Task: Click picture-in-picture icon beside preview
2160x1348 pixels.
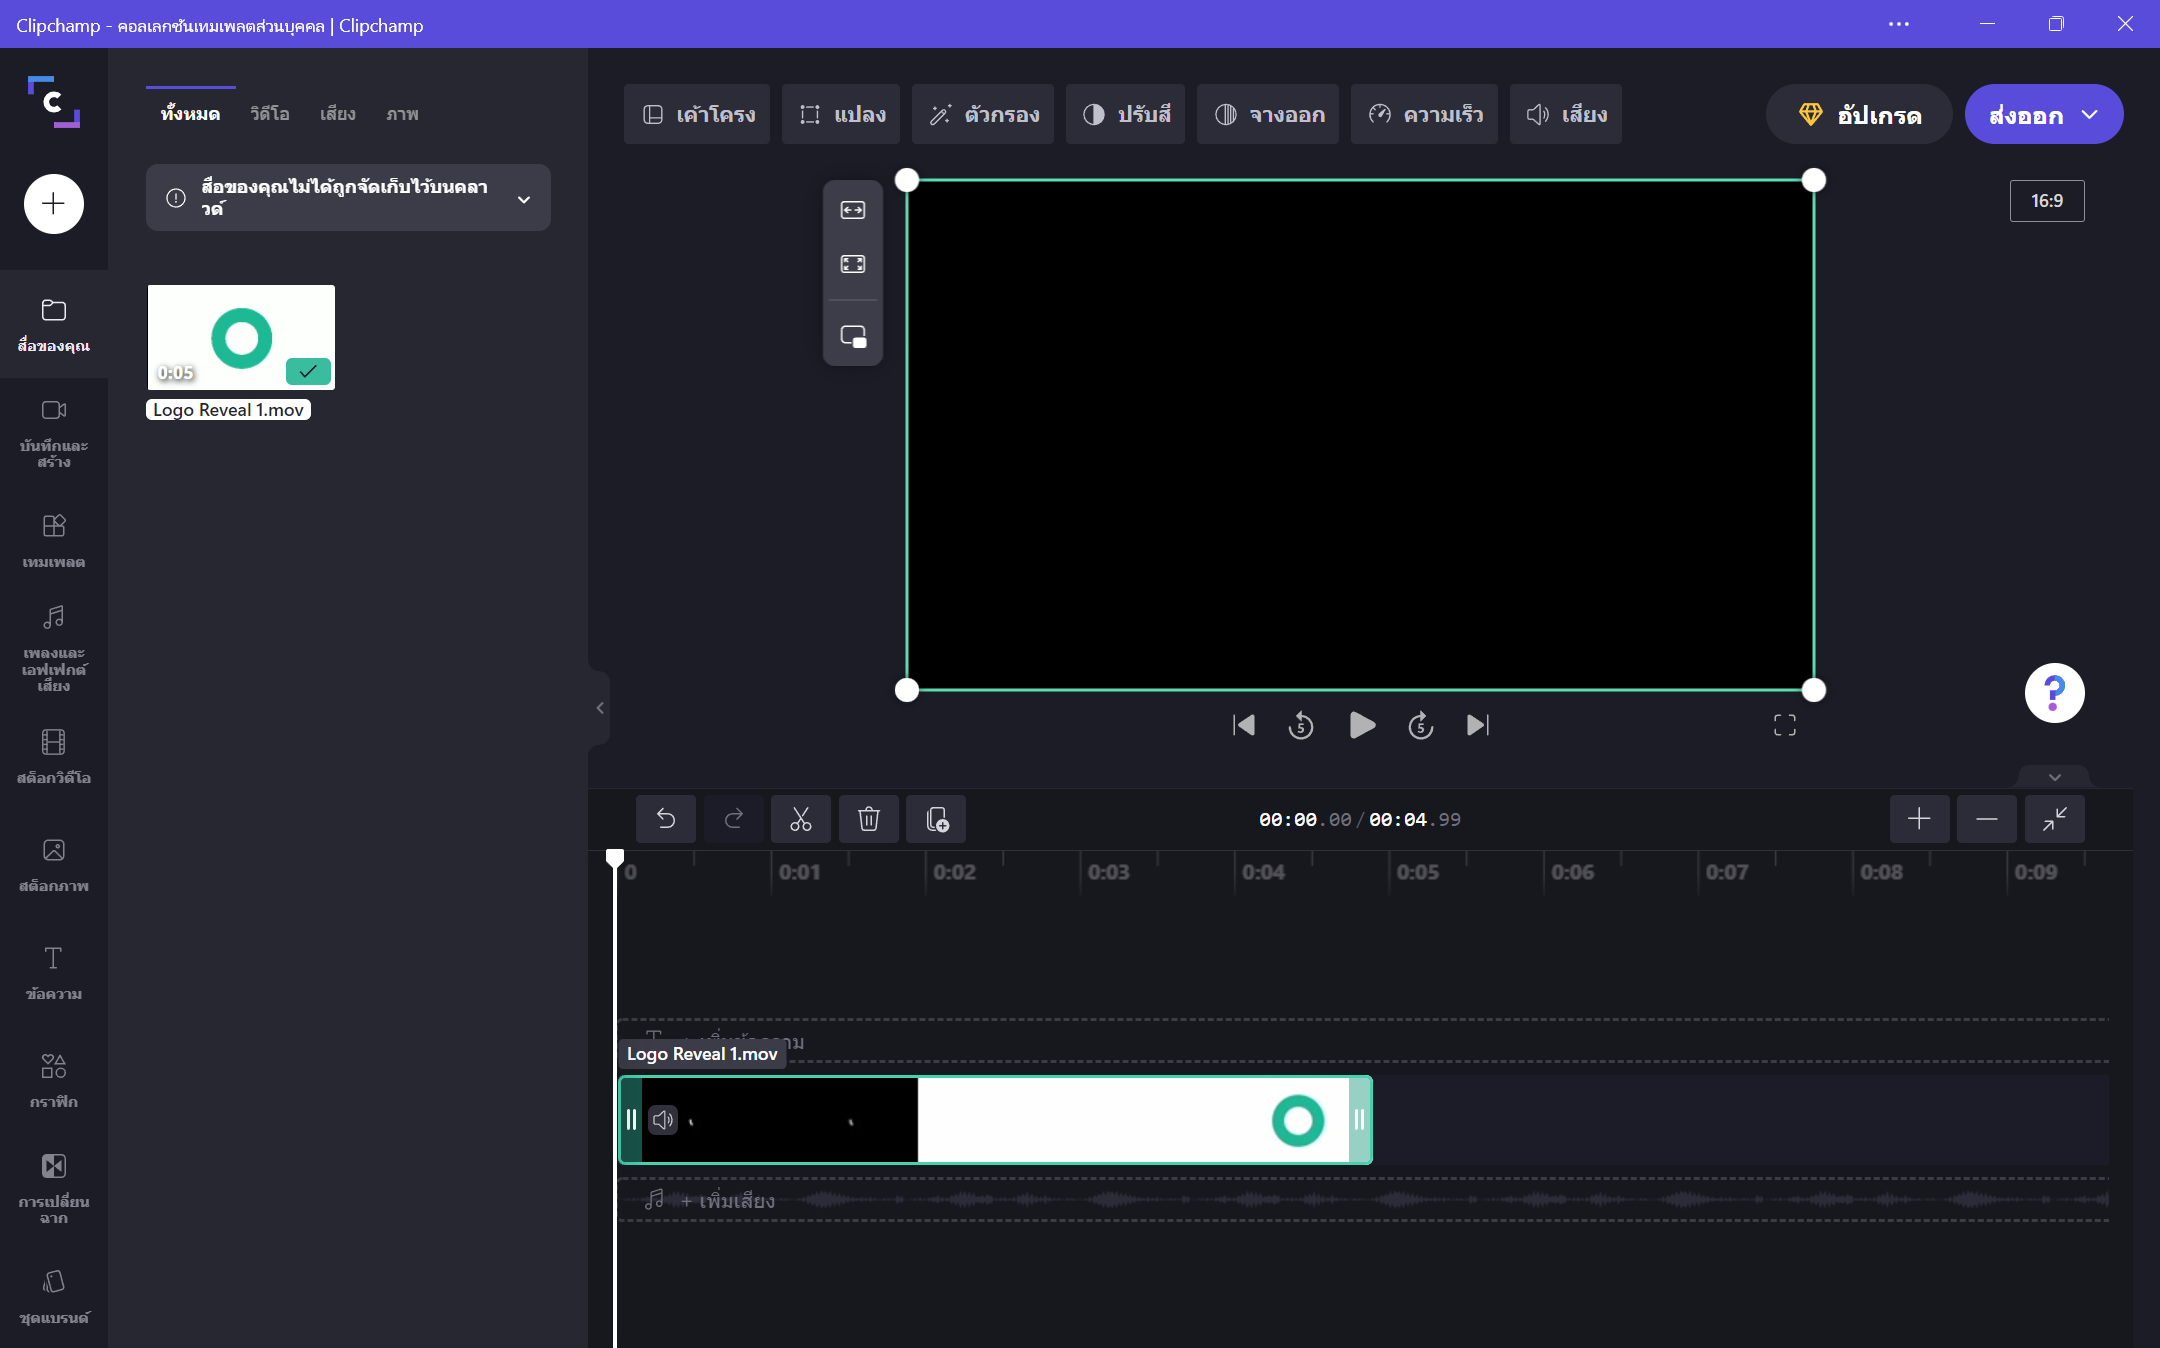Action: (853, 337)
